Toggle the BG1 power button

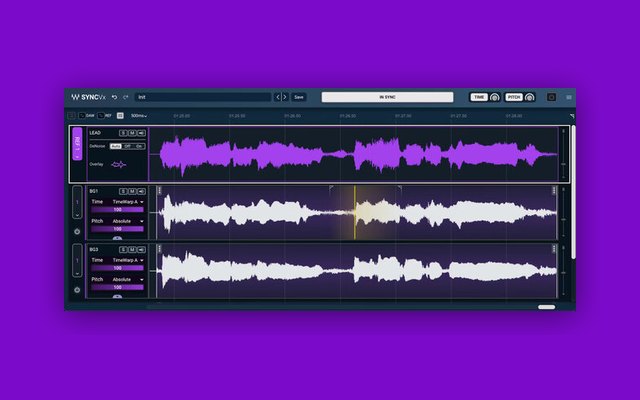click(77, 231)
